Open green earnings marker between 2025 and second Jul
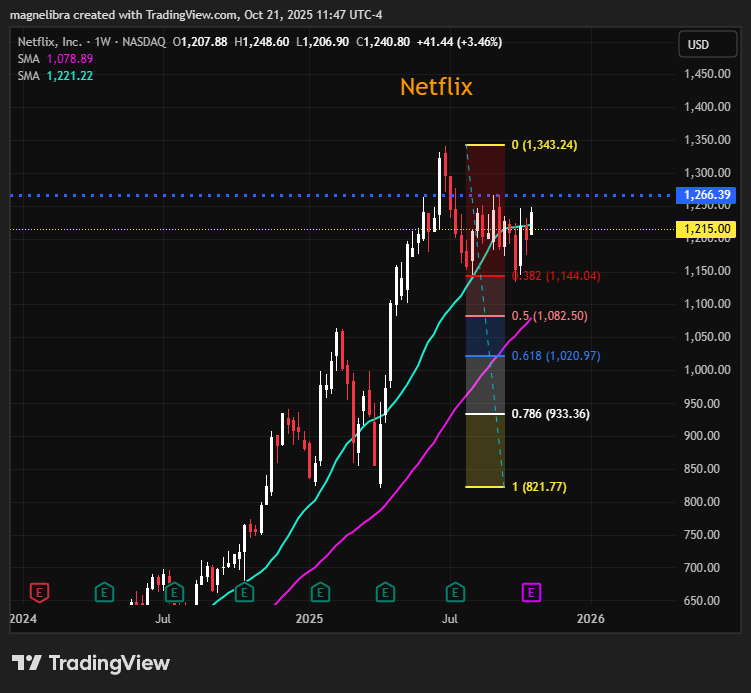 pyautogui.click(x=385, y=592)
